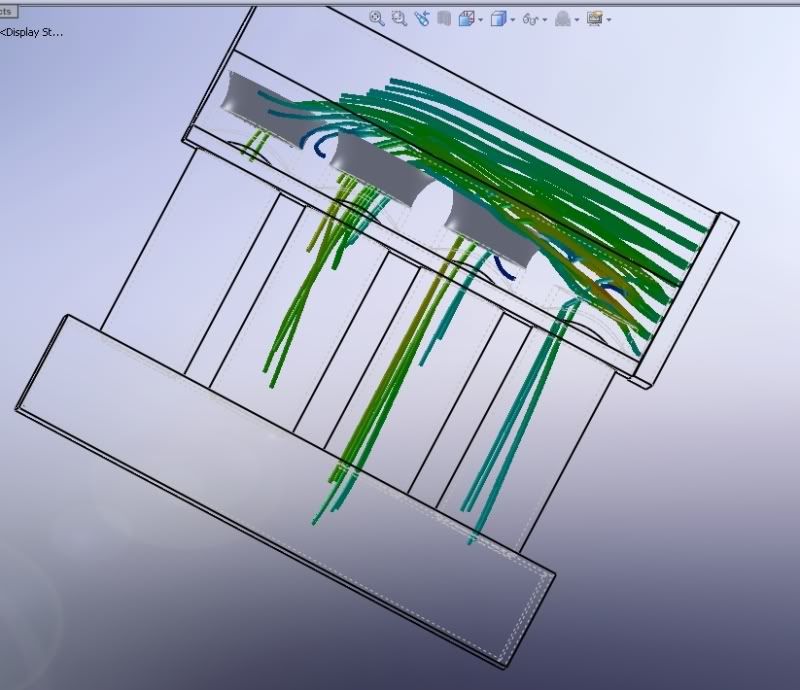Click the Previous View icon
Screen dimensions: 800x690
424,17
